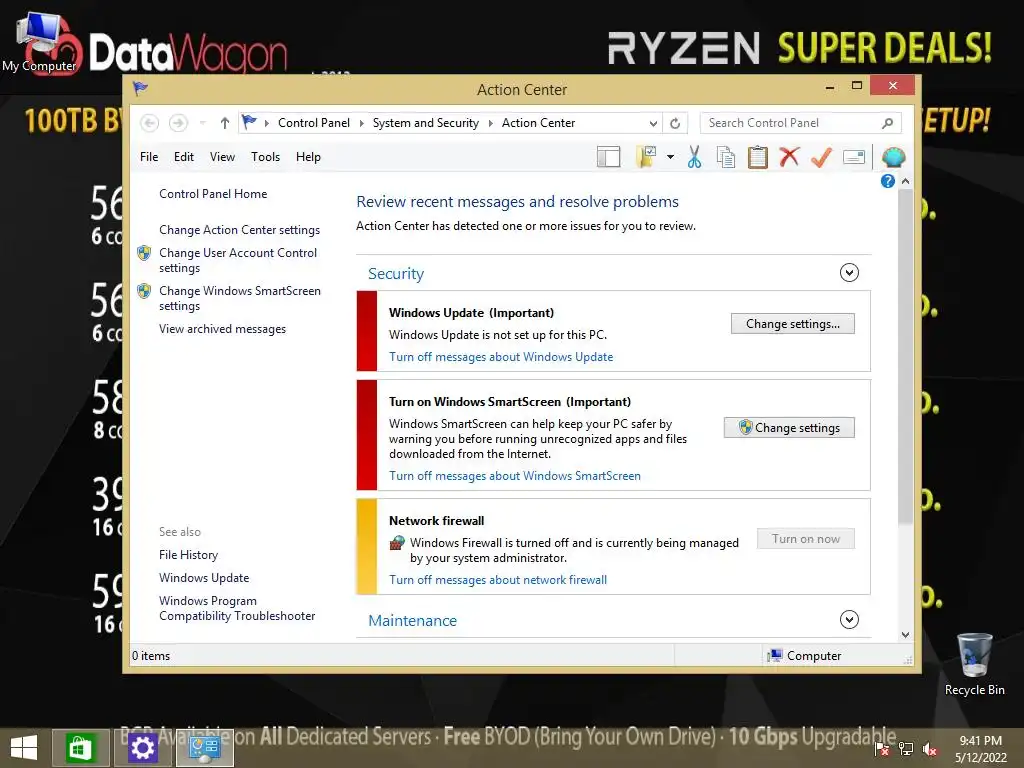
Task: Open Windows Program Compatibility Troubleshooter
Action: coord(236,608)
